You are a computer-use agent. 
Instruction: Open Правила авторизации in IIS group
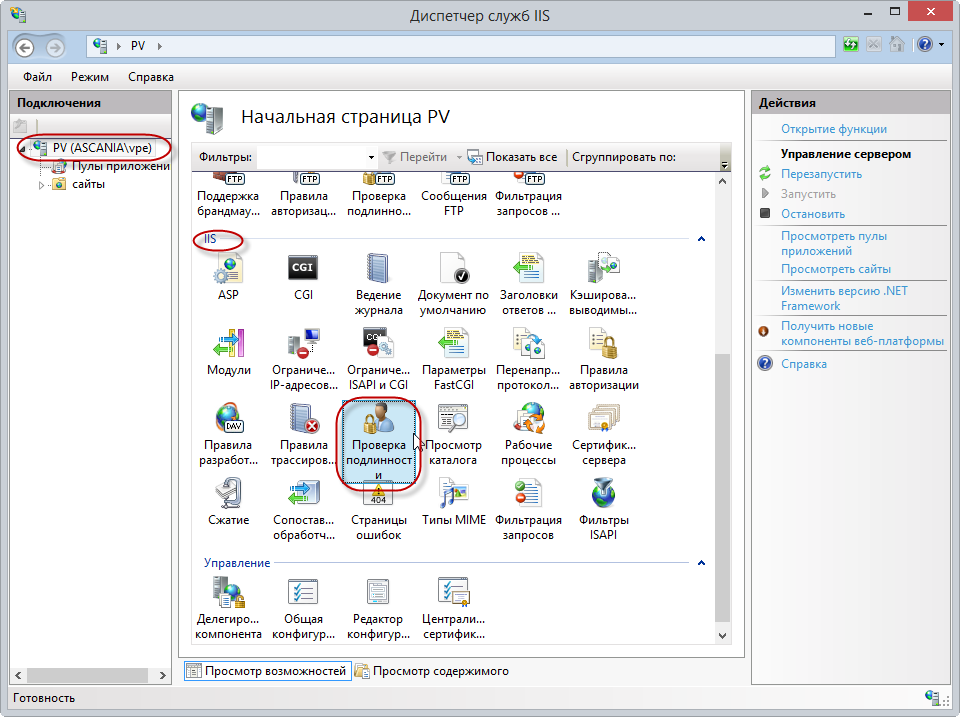pos(603,359)
